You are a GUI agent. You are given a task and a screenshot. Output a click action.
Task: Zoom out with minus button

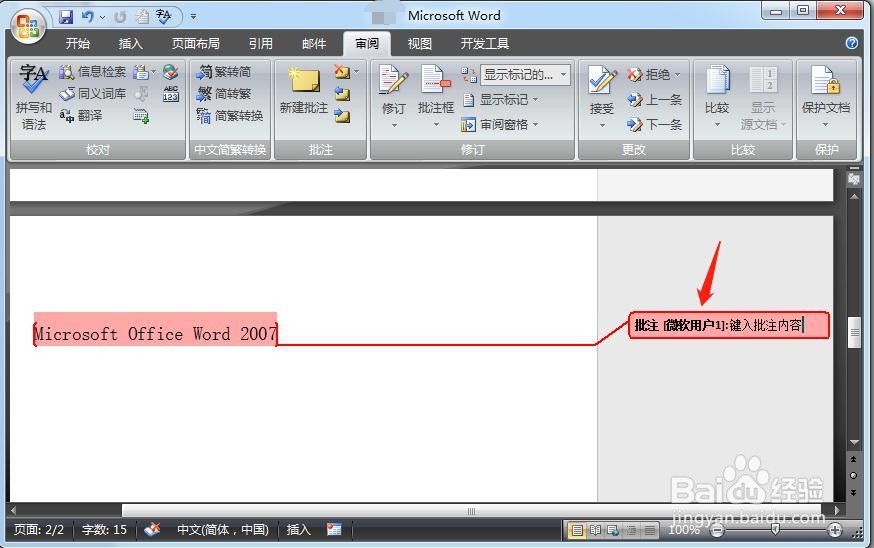717,530
